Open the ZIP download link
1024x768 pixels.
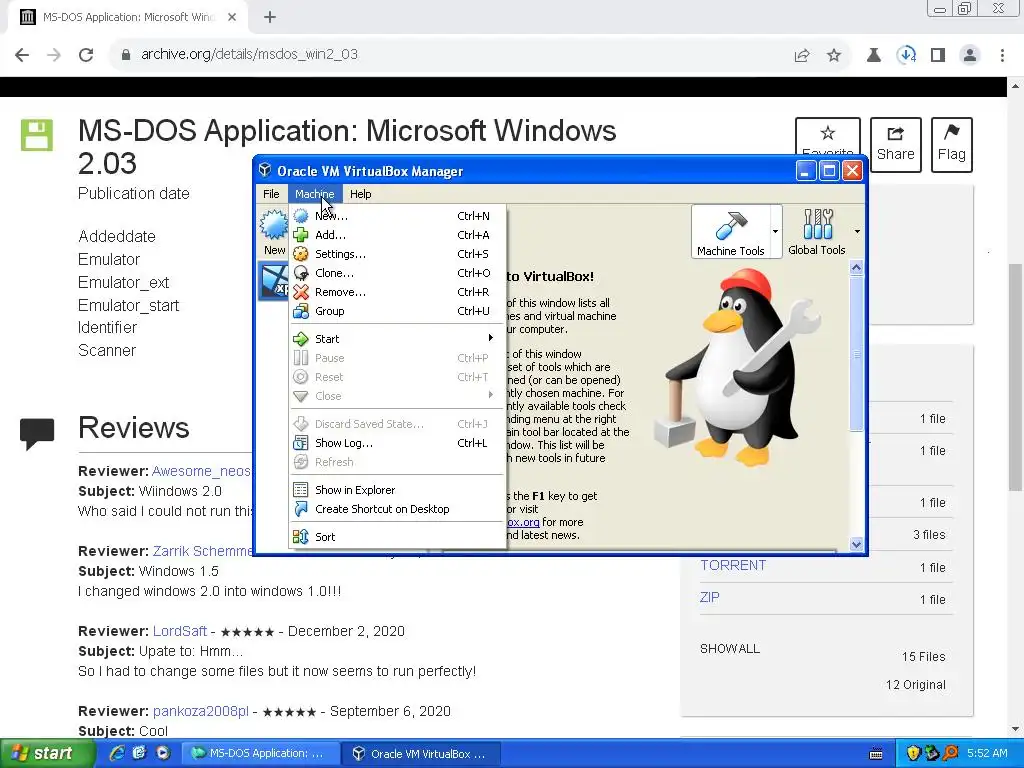click(709, 598)
